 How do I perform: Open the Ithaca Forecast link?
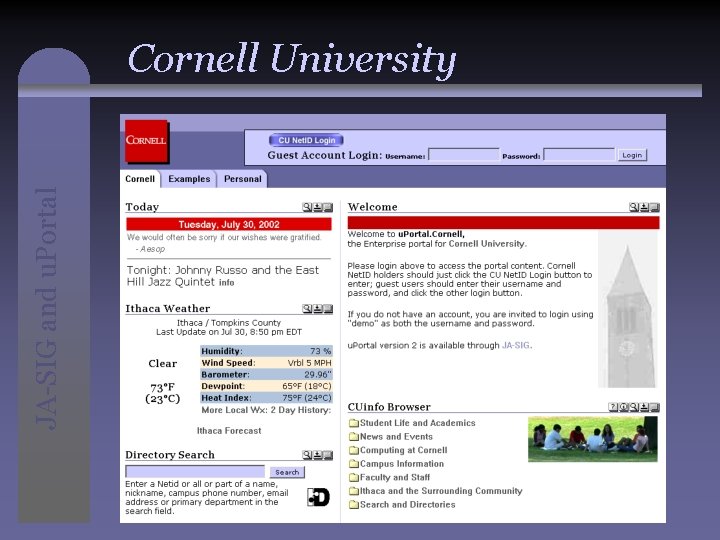click(x=229, y=431)
